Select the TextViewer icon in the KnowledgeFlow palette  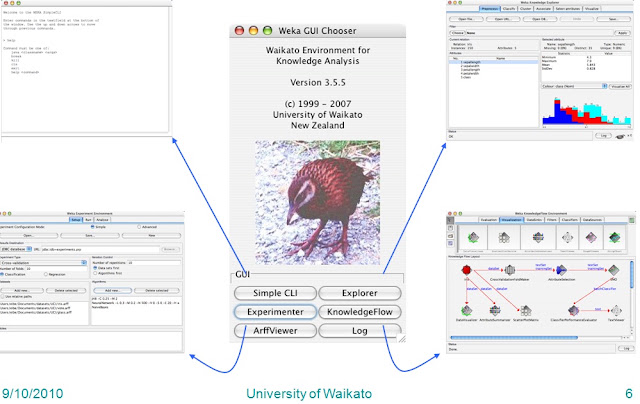click(x=567, y=238)
